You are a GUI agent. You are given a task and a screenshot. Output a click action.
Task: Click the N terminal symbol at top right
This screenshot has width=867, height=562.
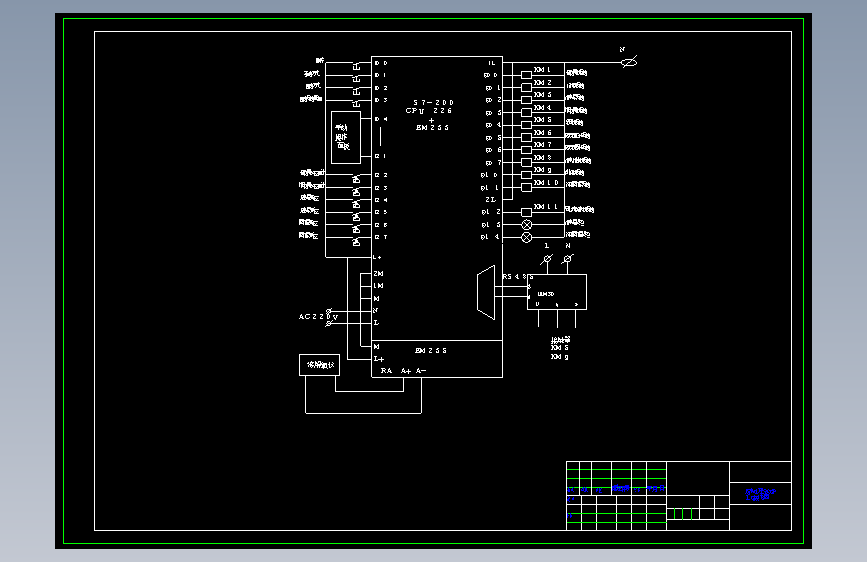click(x=629, y=62)
